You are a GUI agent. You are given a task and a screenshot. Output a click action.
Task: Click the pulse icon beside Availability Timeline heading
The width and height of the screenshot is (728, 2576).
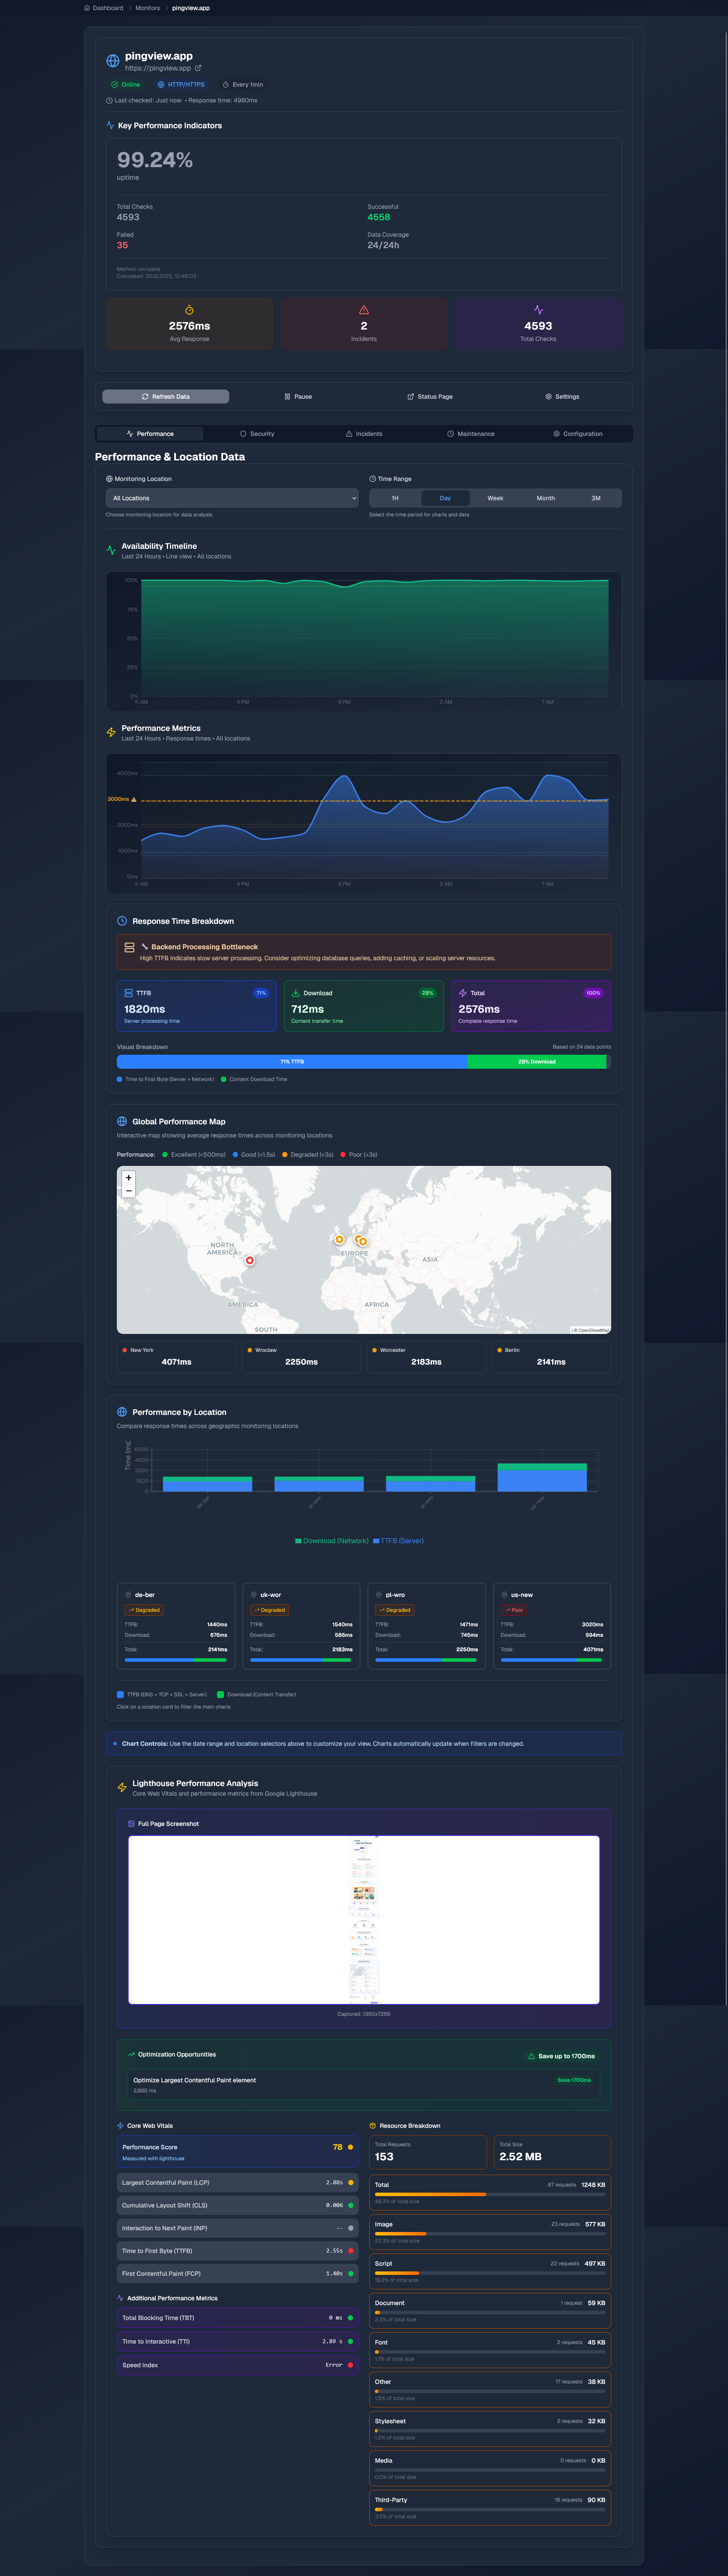111,550
